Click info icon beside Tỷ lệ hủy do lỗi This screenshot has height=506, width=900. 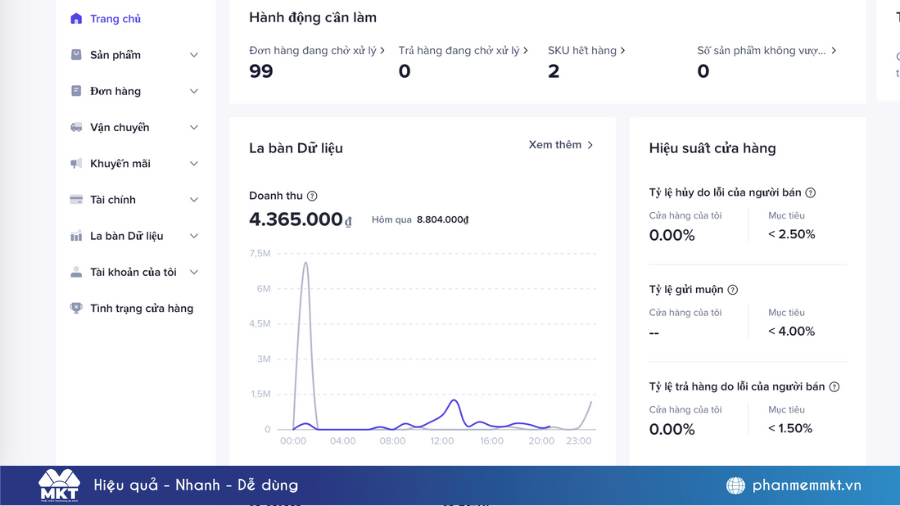(810, 193)
